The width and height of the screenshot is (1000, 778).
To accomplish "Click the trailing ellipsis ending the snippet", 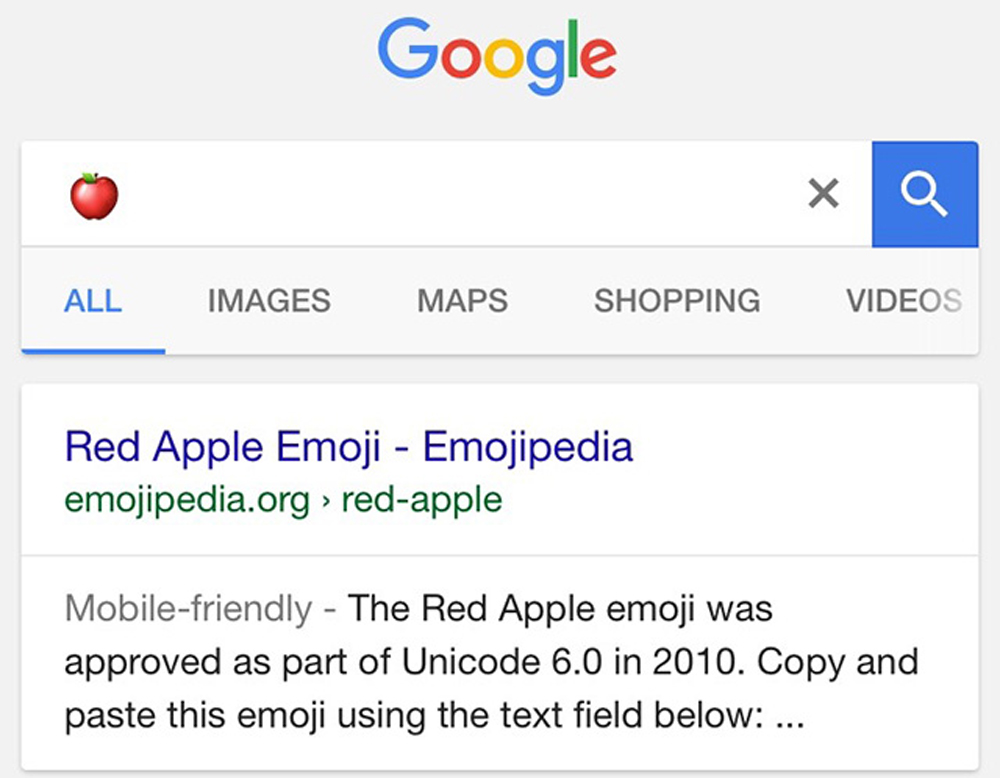I will (x=790, y=716).
